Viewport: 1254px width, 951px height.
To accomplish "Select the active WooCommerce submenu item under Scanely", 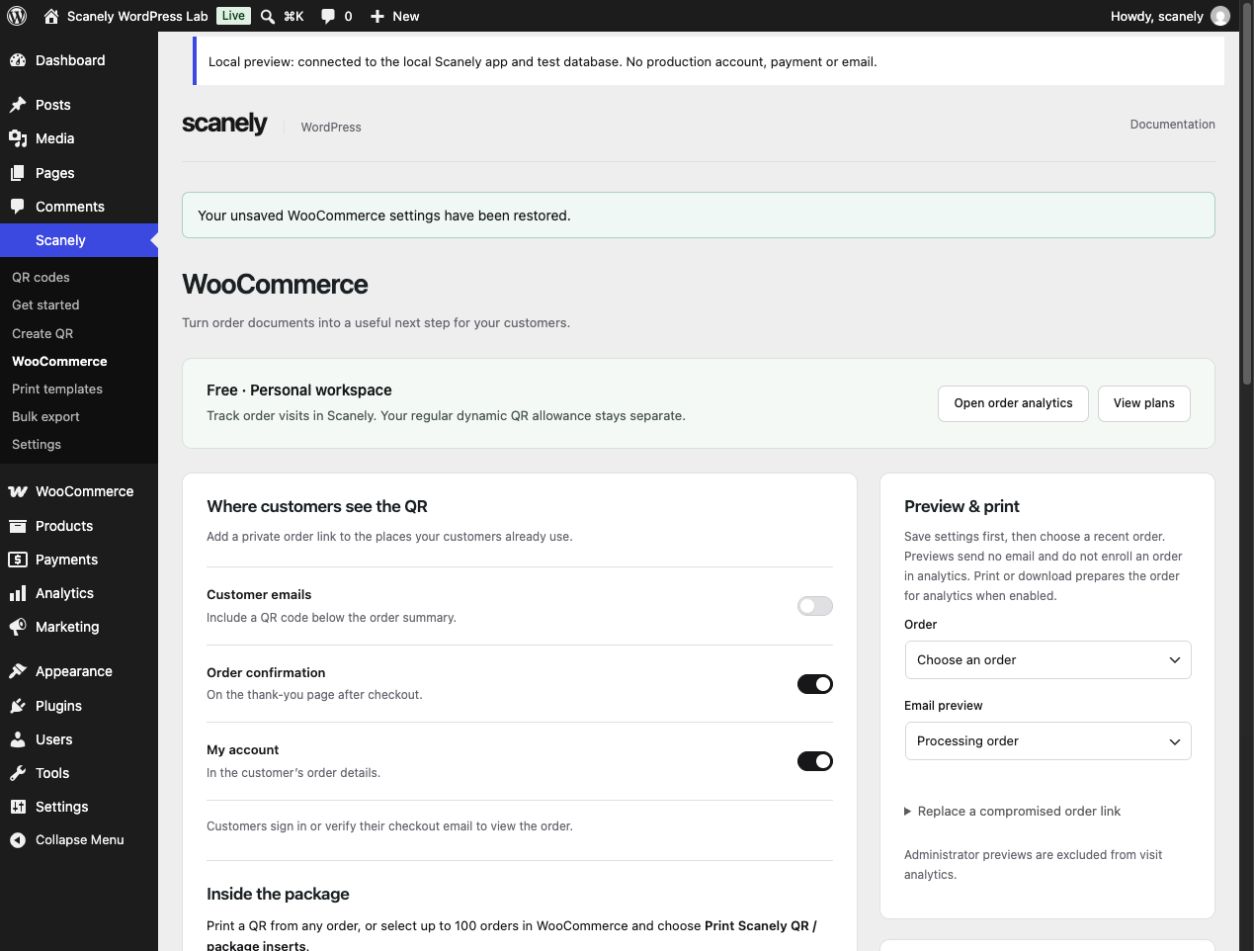I will pyautogui.click(x=59, y=361).
